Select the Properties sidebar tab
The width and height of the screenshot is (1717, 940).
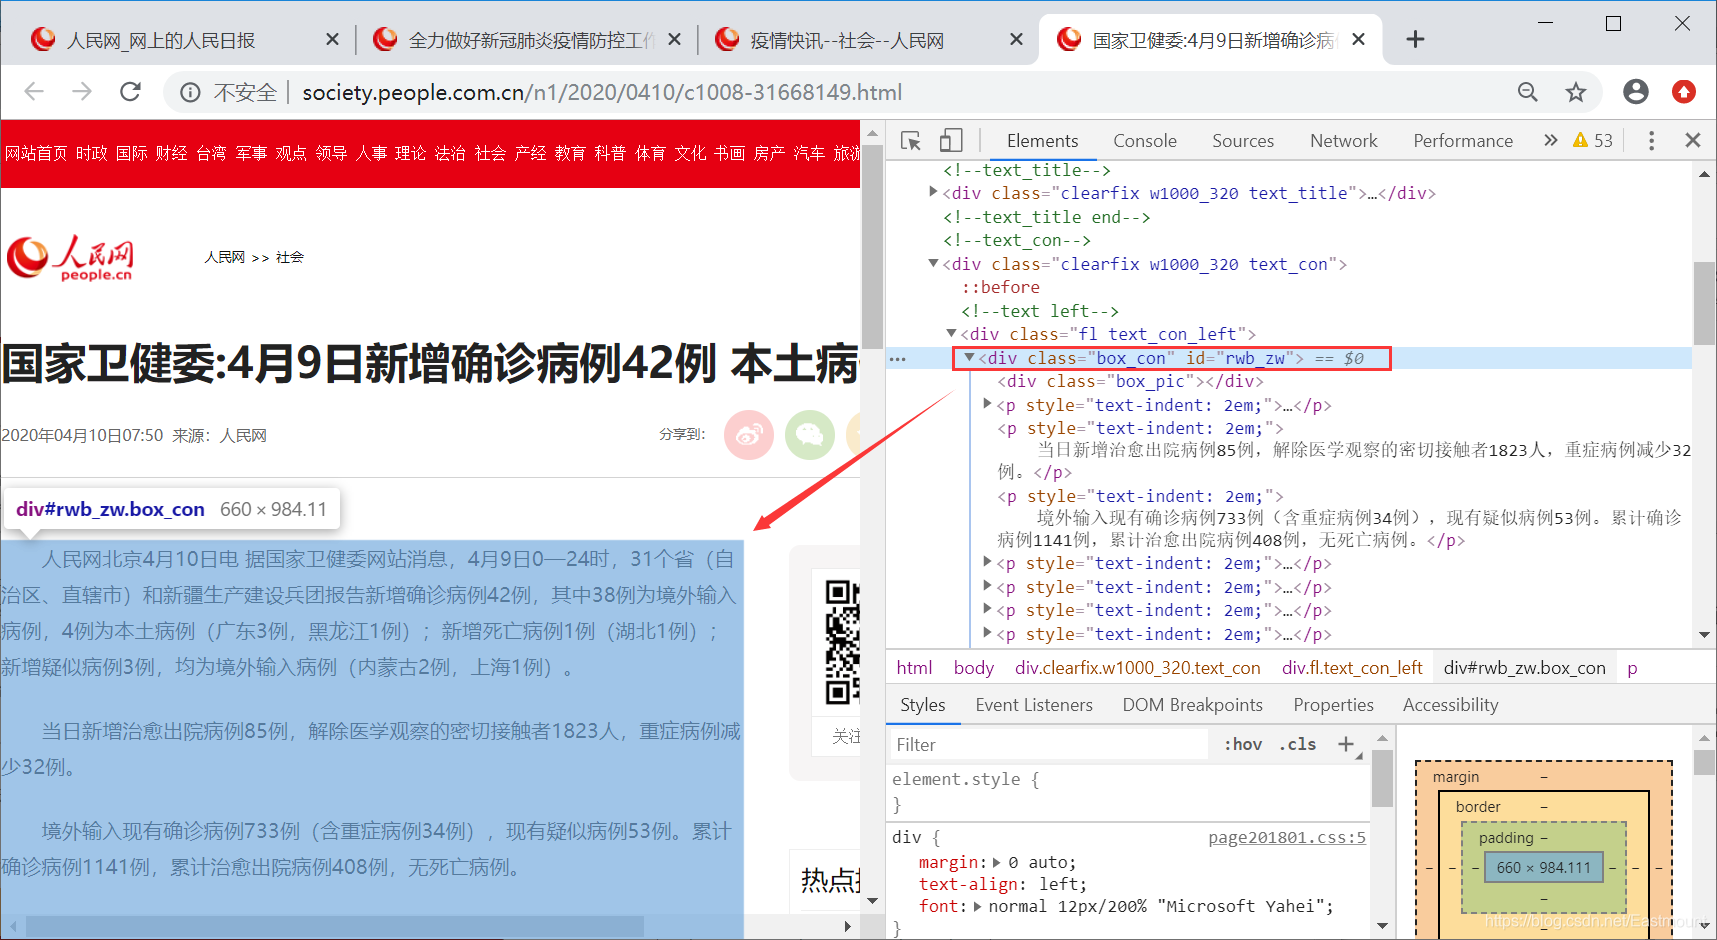point(1333,705)
